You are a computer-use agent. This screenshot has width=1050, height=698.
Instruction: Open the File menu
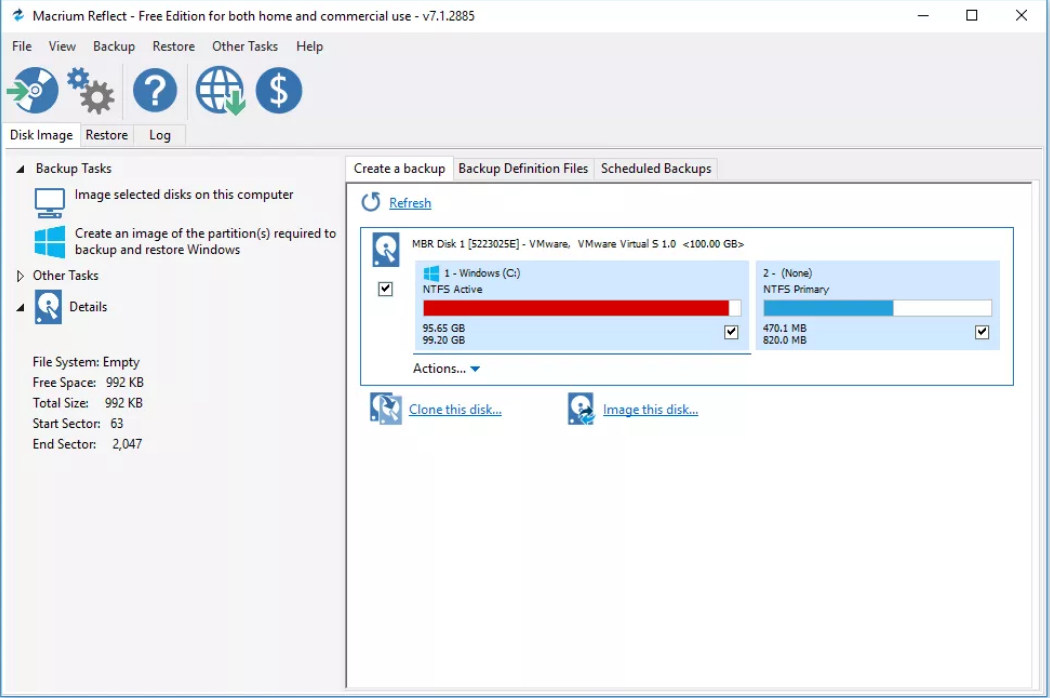[21, 46]
